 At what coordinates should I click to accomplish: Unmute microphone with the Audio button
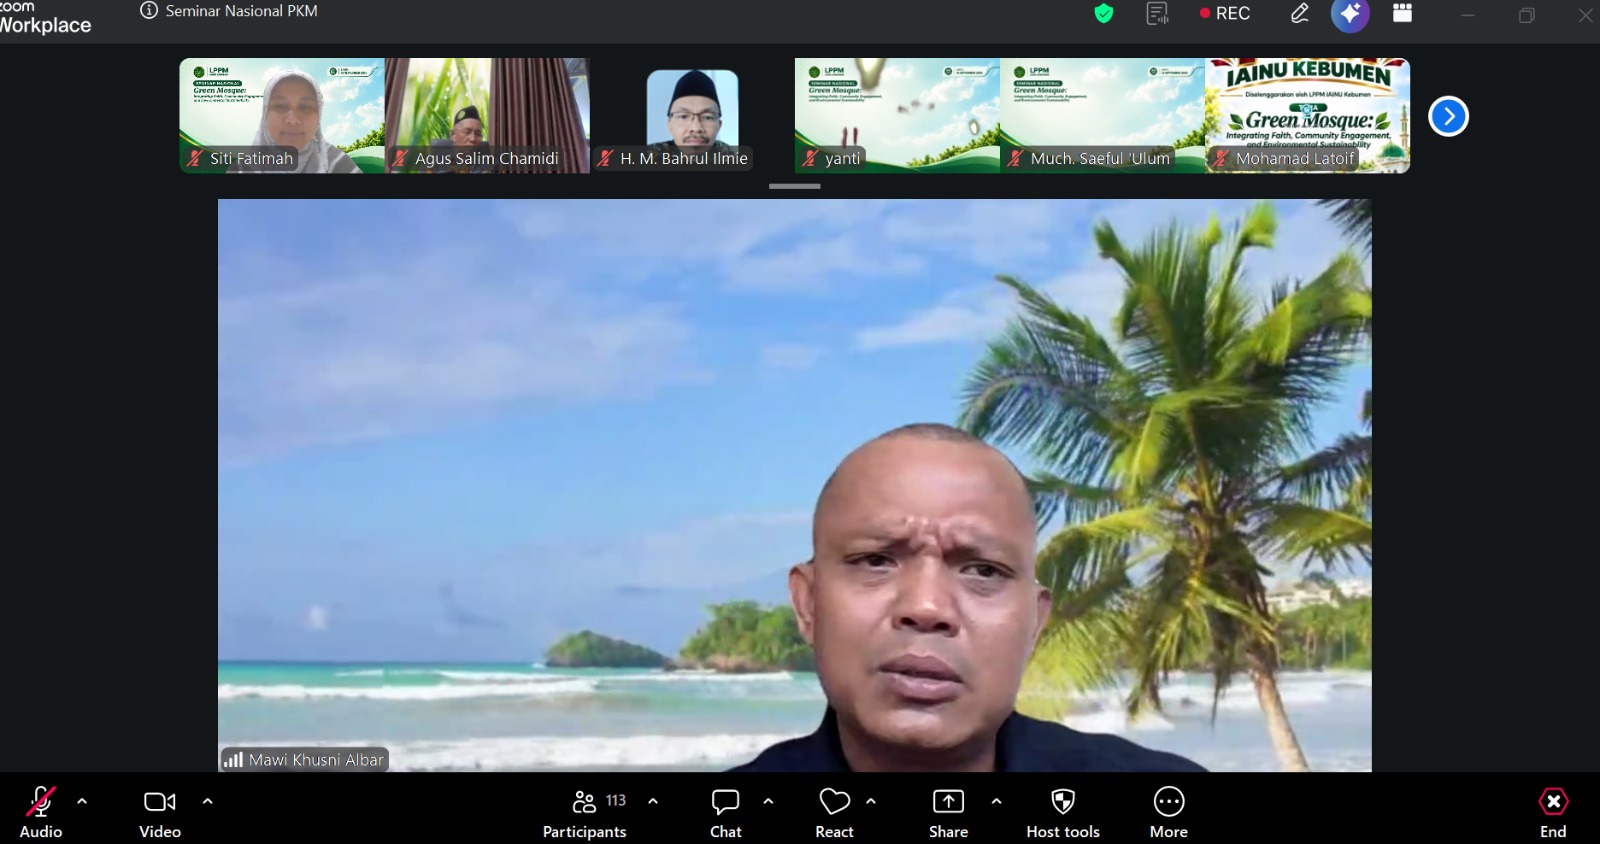coord(40,813)
